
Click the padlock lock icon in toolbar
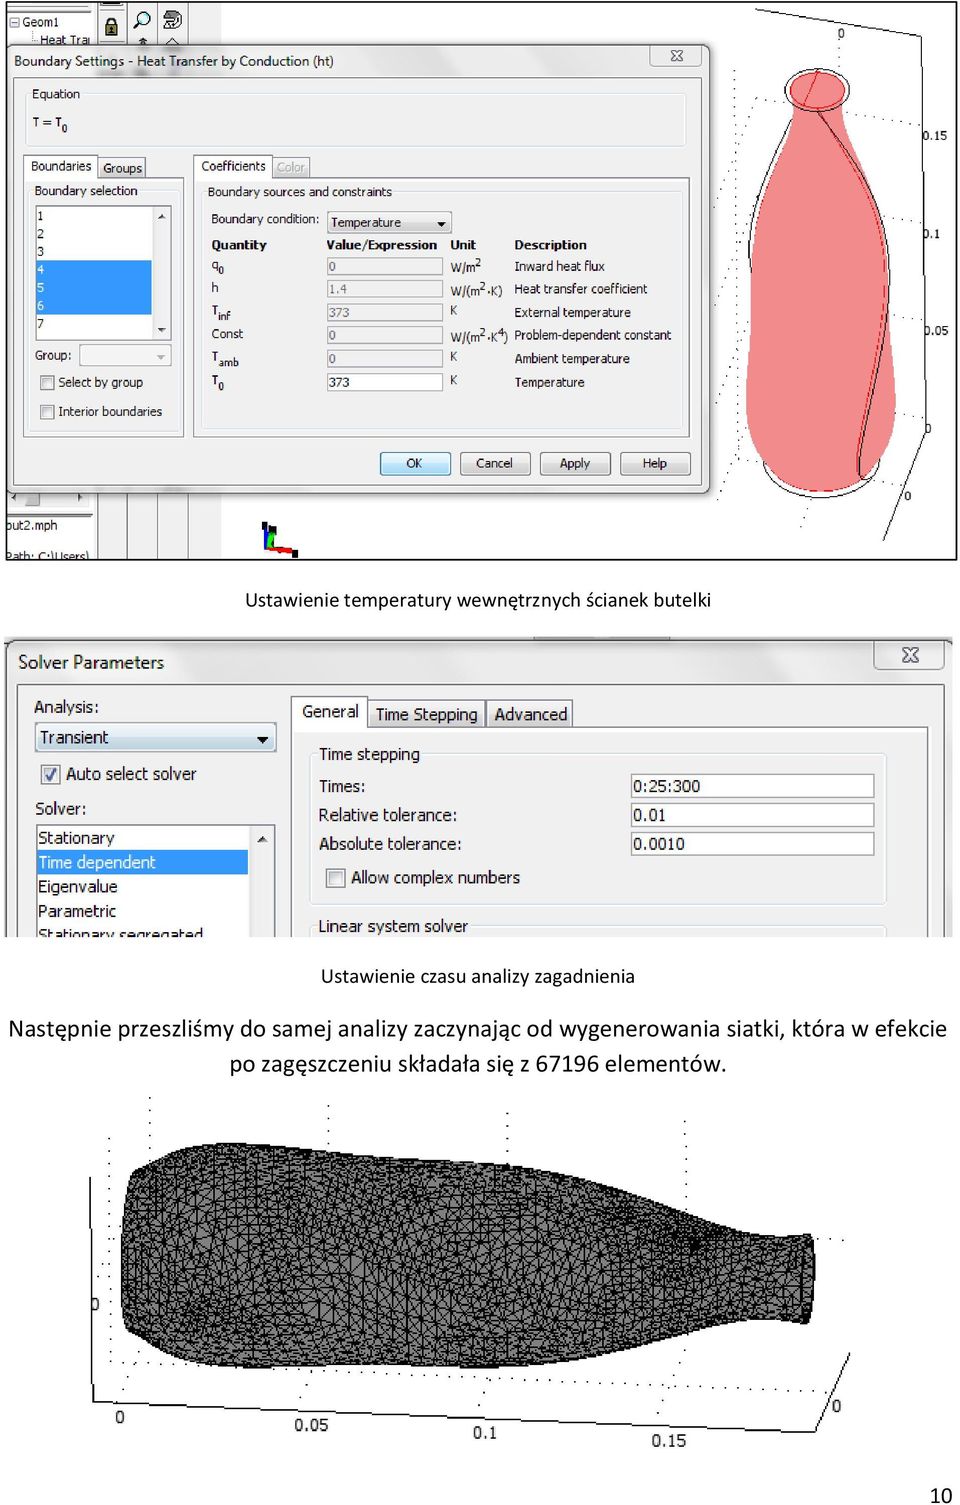(x=111, y=26)
